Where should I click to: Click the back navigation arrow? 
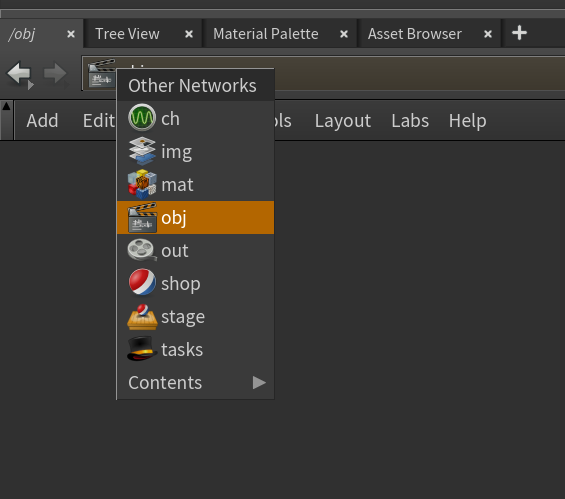20,74
